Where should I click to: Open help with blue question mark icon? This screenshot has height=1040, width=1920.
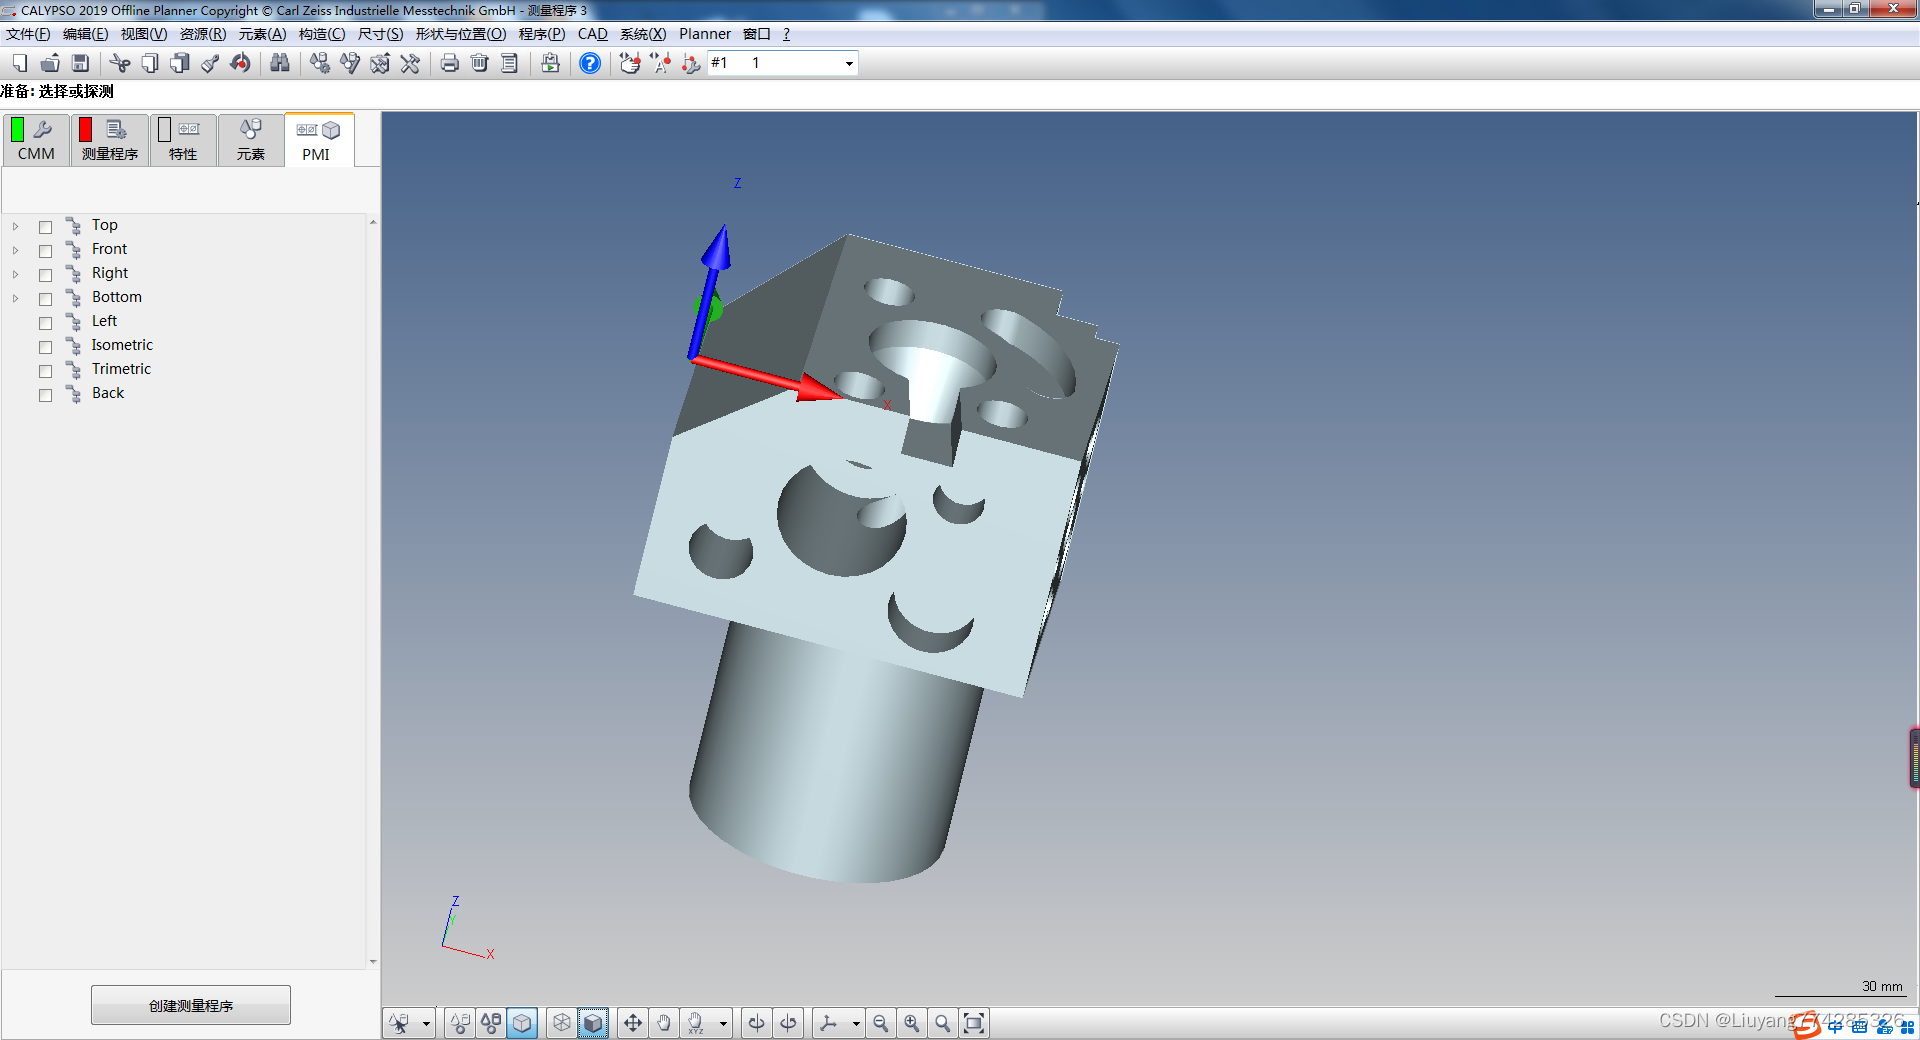(590, 63)
